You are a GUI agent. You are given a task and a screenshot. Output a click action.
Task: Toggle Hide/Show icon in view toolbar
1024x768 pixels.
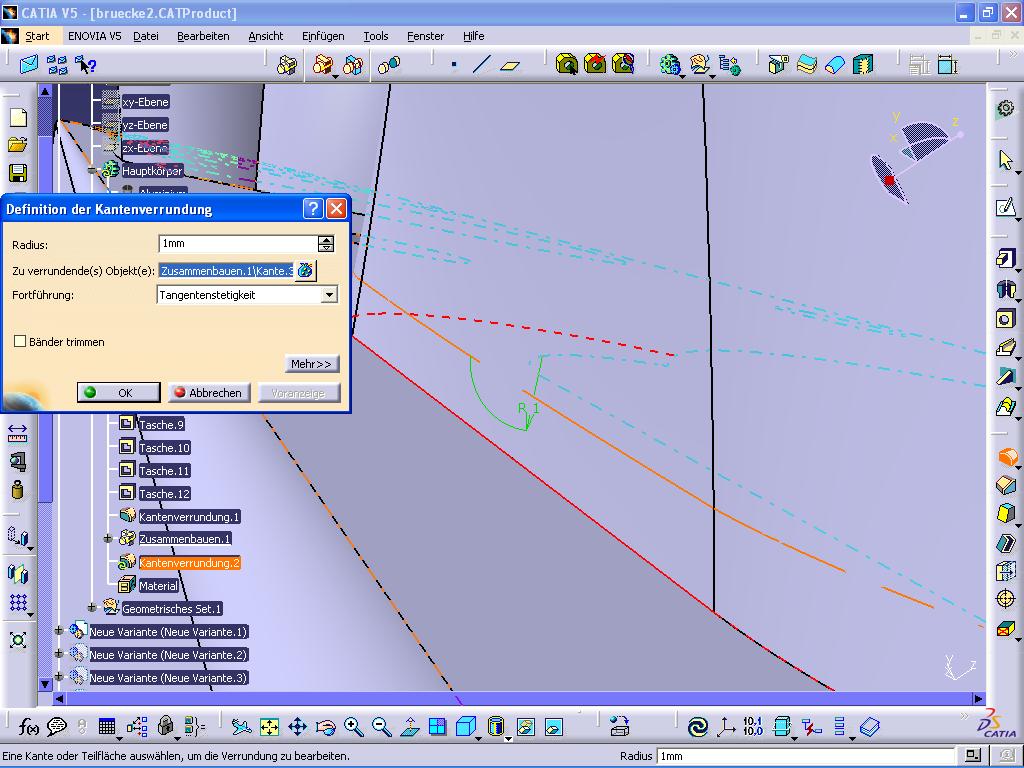[526, 726]
